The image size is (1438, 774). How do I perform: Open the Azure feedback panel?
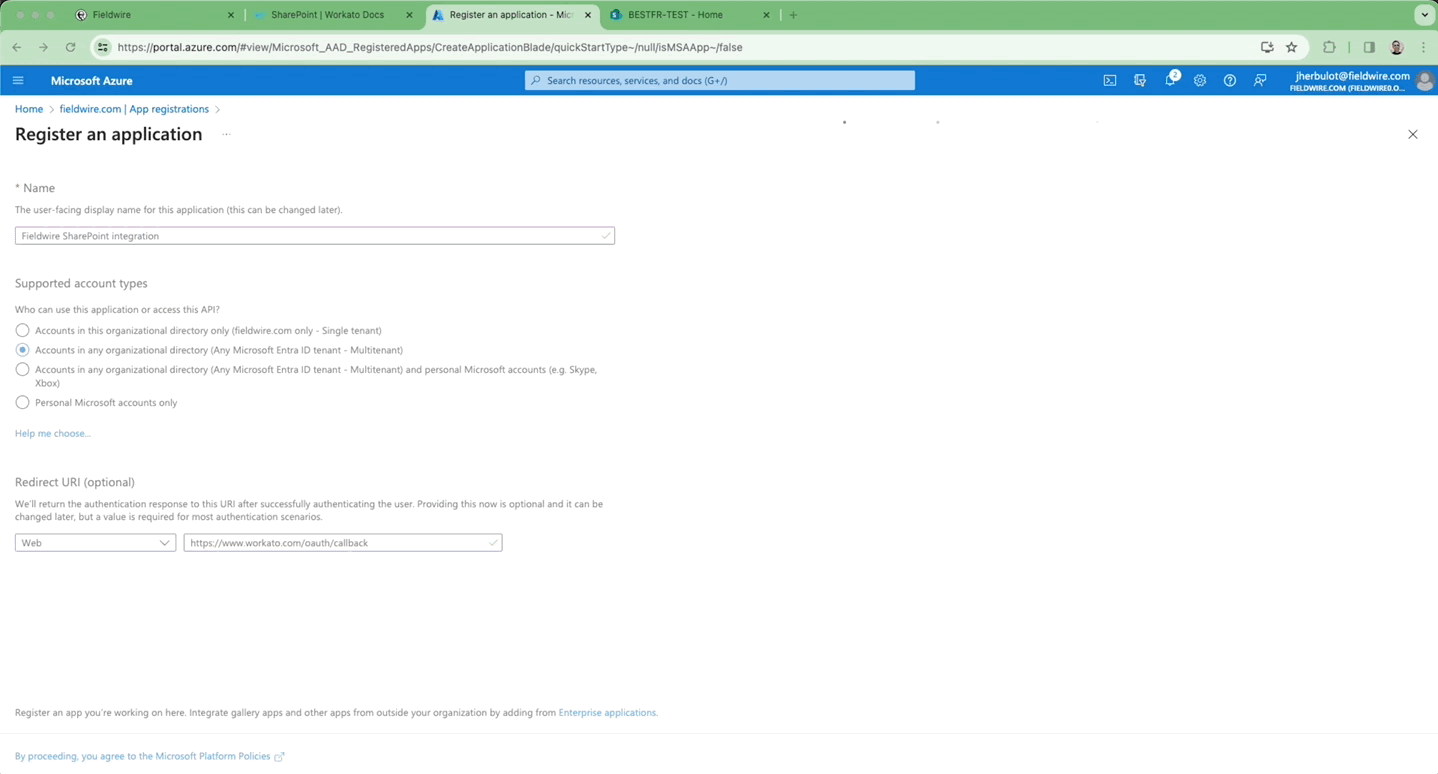point(1259,80)
